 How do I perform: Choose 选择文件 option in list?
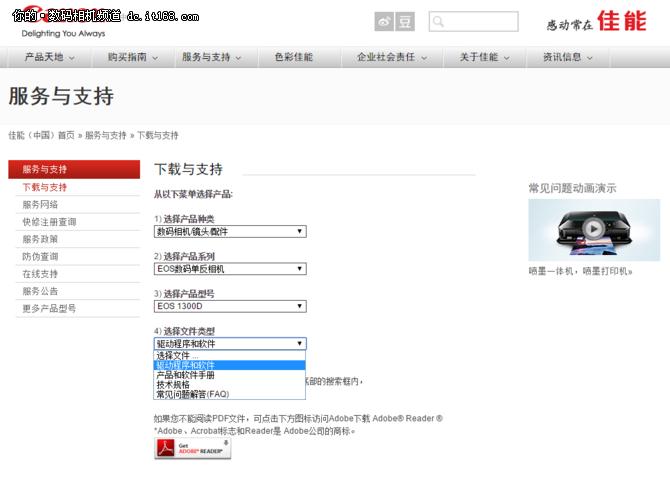[x=229, y=356]
